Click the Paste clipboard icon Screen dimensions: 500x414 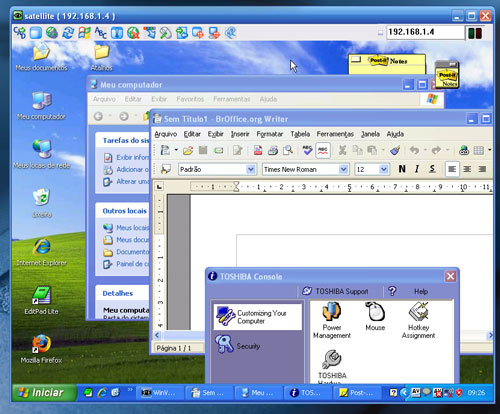coord(372,150)
